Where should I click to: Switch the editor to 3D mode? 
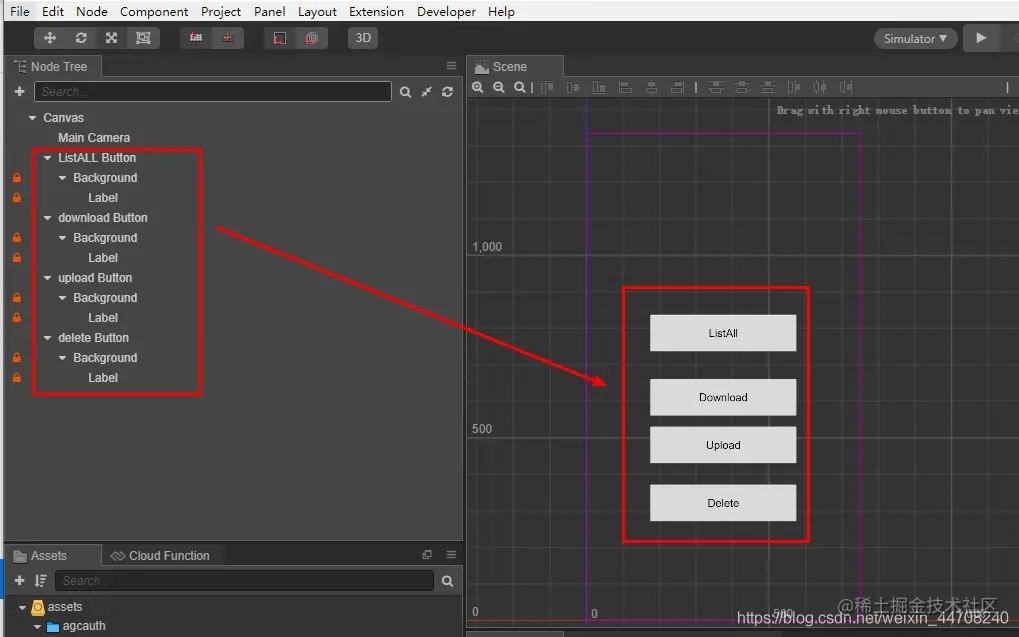(363, 38)
